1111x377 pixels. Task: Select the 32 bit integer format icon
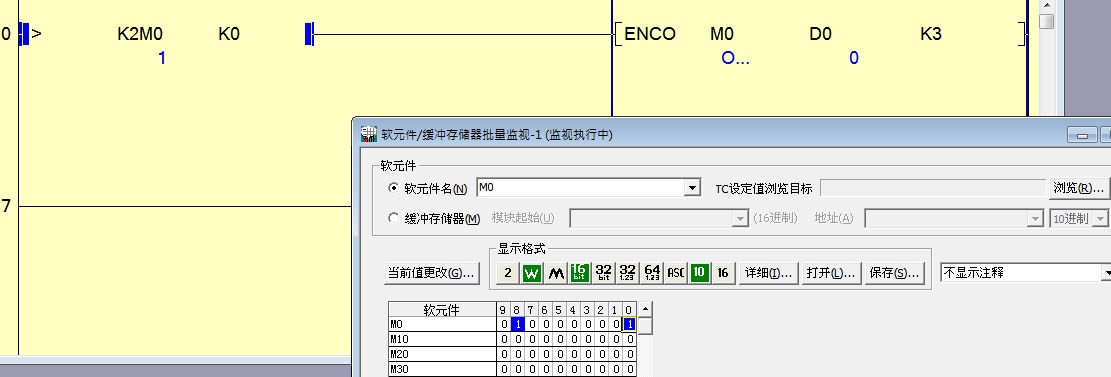[x=604, y=273]
